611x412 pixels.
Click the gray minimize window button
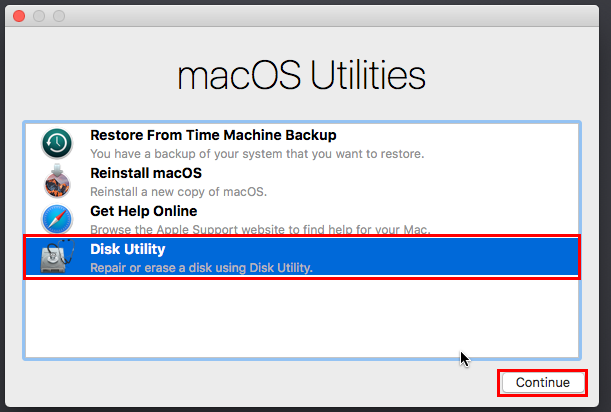pyautogui.click(x=40, y=18)
